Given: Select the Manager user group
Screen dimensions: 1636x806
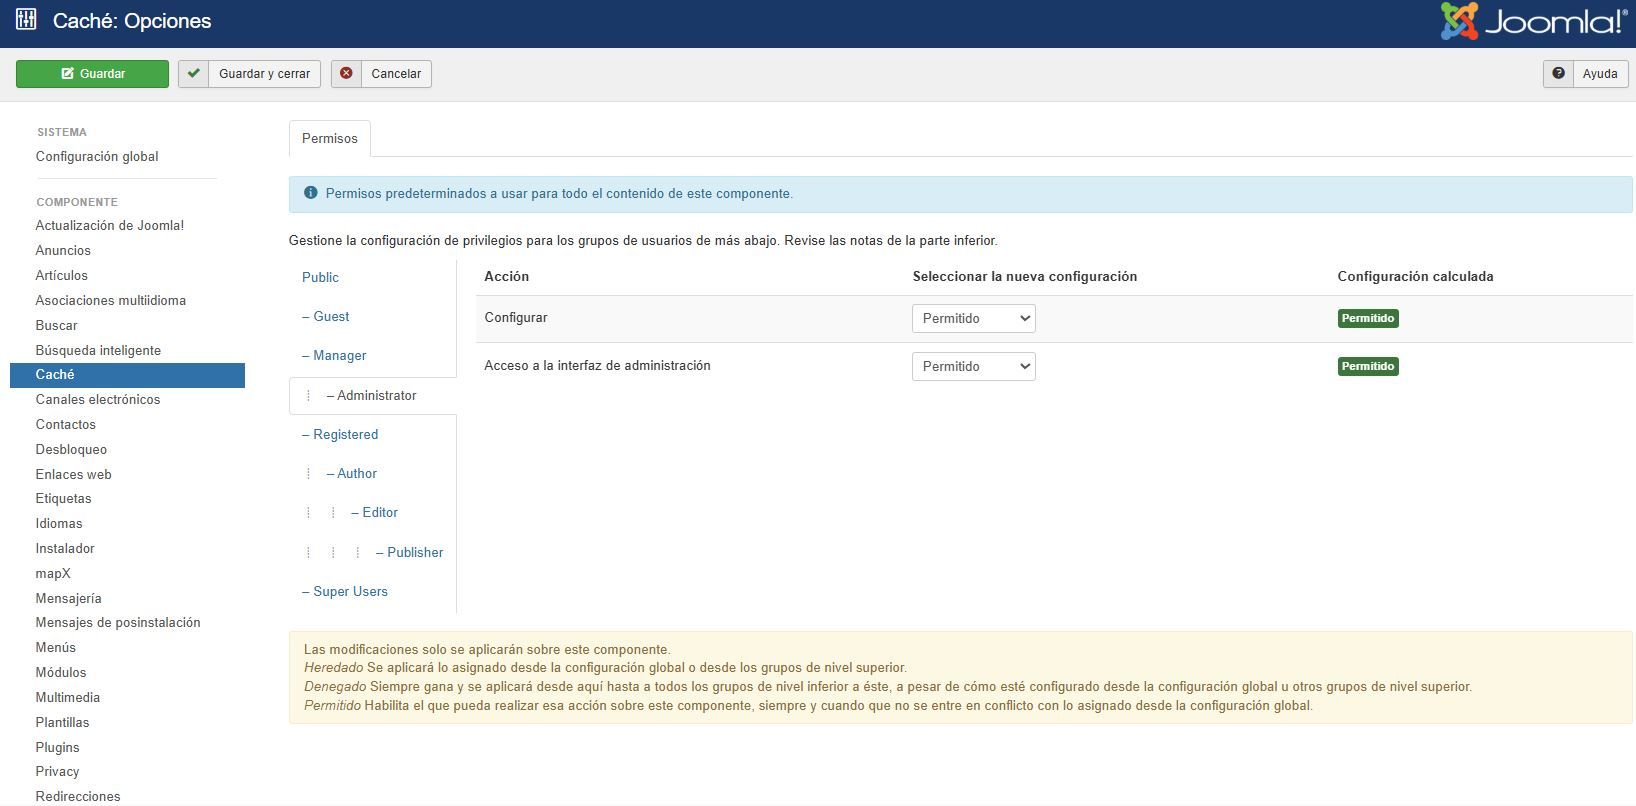Looking at the screenshot, I should pyautogui.click(x=339, y=356).
